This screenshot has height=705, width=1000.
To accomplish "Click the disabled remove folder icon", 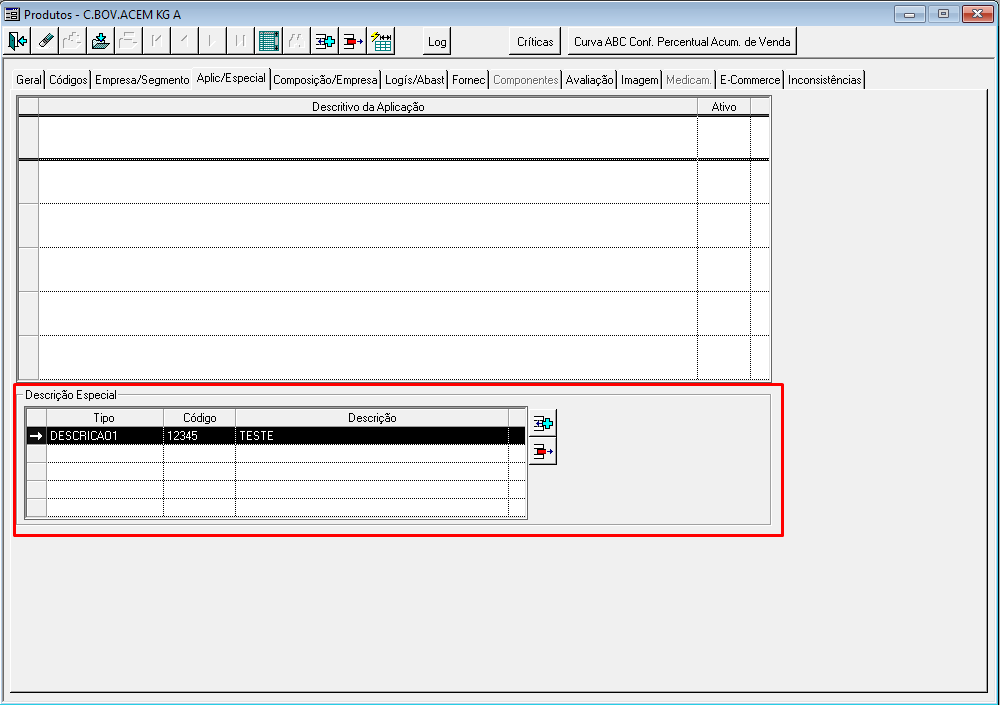I will (128, 41).
